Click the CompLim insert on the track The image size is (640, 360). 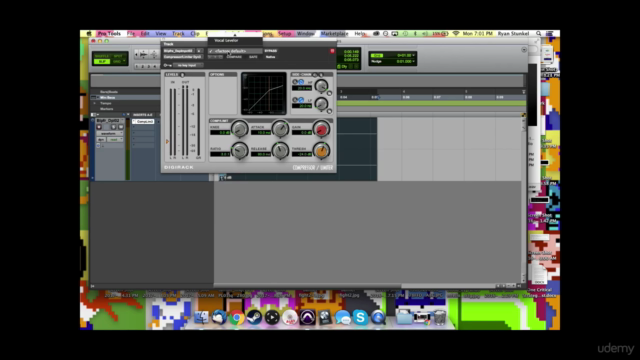143,122
